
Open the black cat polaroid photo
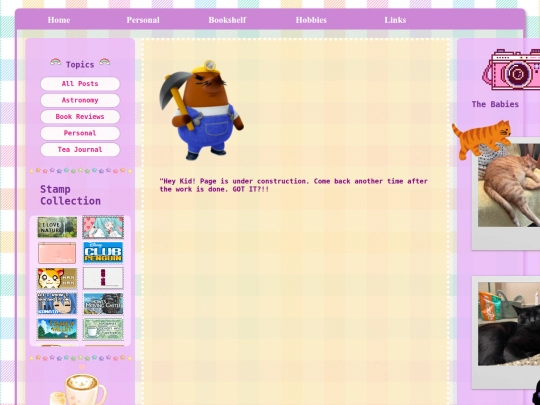[x=506, y=332]
